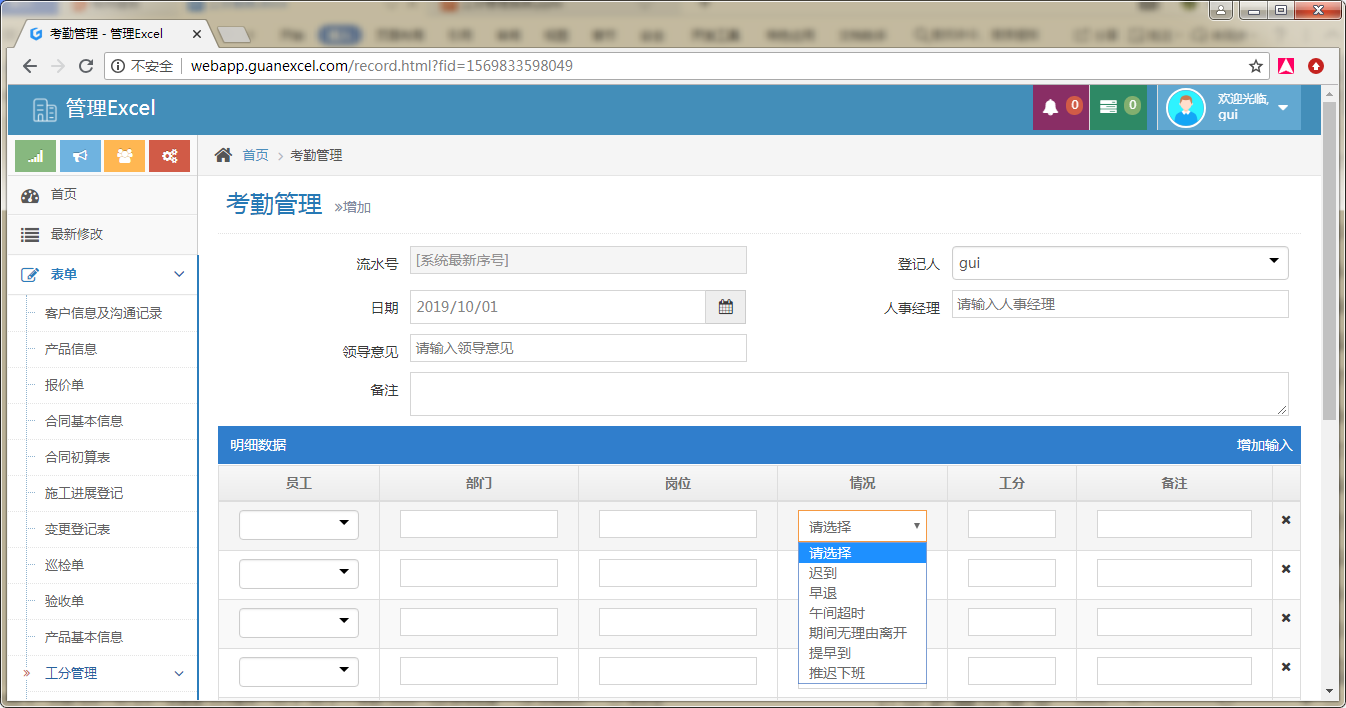Open the gui user account menu

pos(1229,107)
